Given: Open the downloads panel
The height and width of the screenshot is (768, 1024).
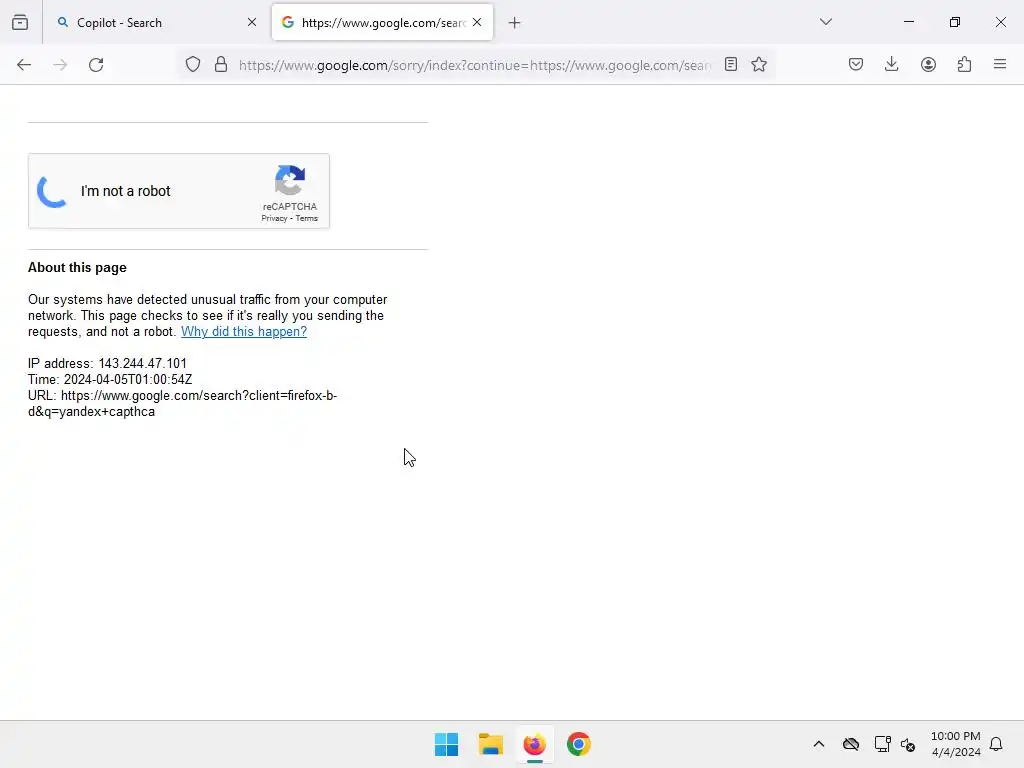Looking at the screenshot, I should pyautogui.click(x=891, y=65).
